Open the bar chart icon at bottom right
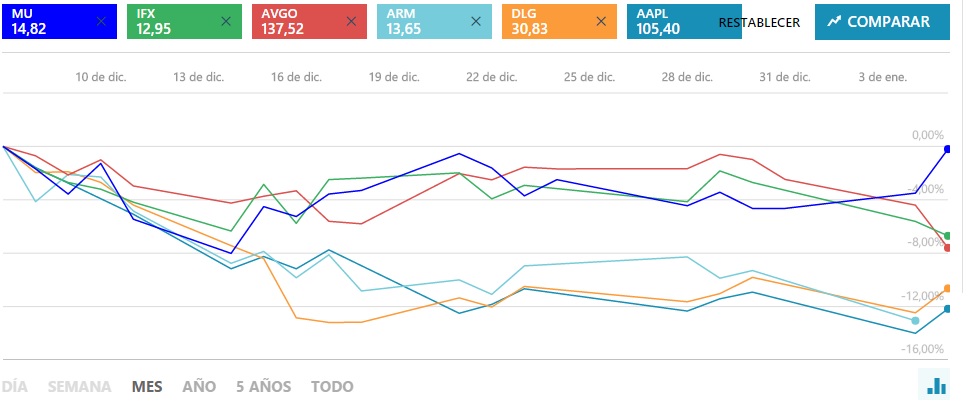969x413 pixels. pos(936,385)
